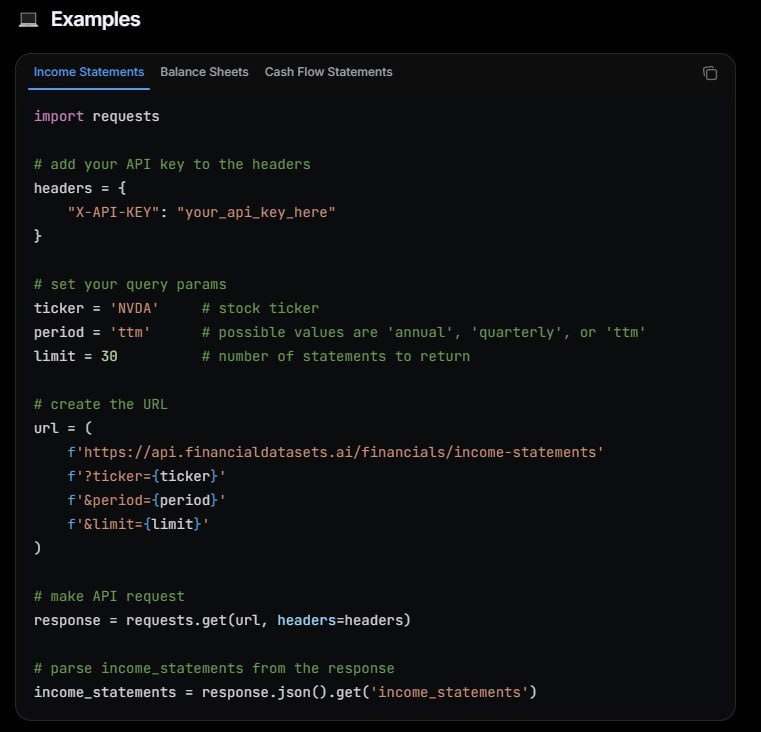761x732 pixels.
Task: Click the f'&limit={limit}' line
Action: (138, 524)
